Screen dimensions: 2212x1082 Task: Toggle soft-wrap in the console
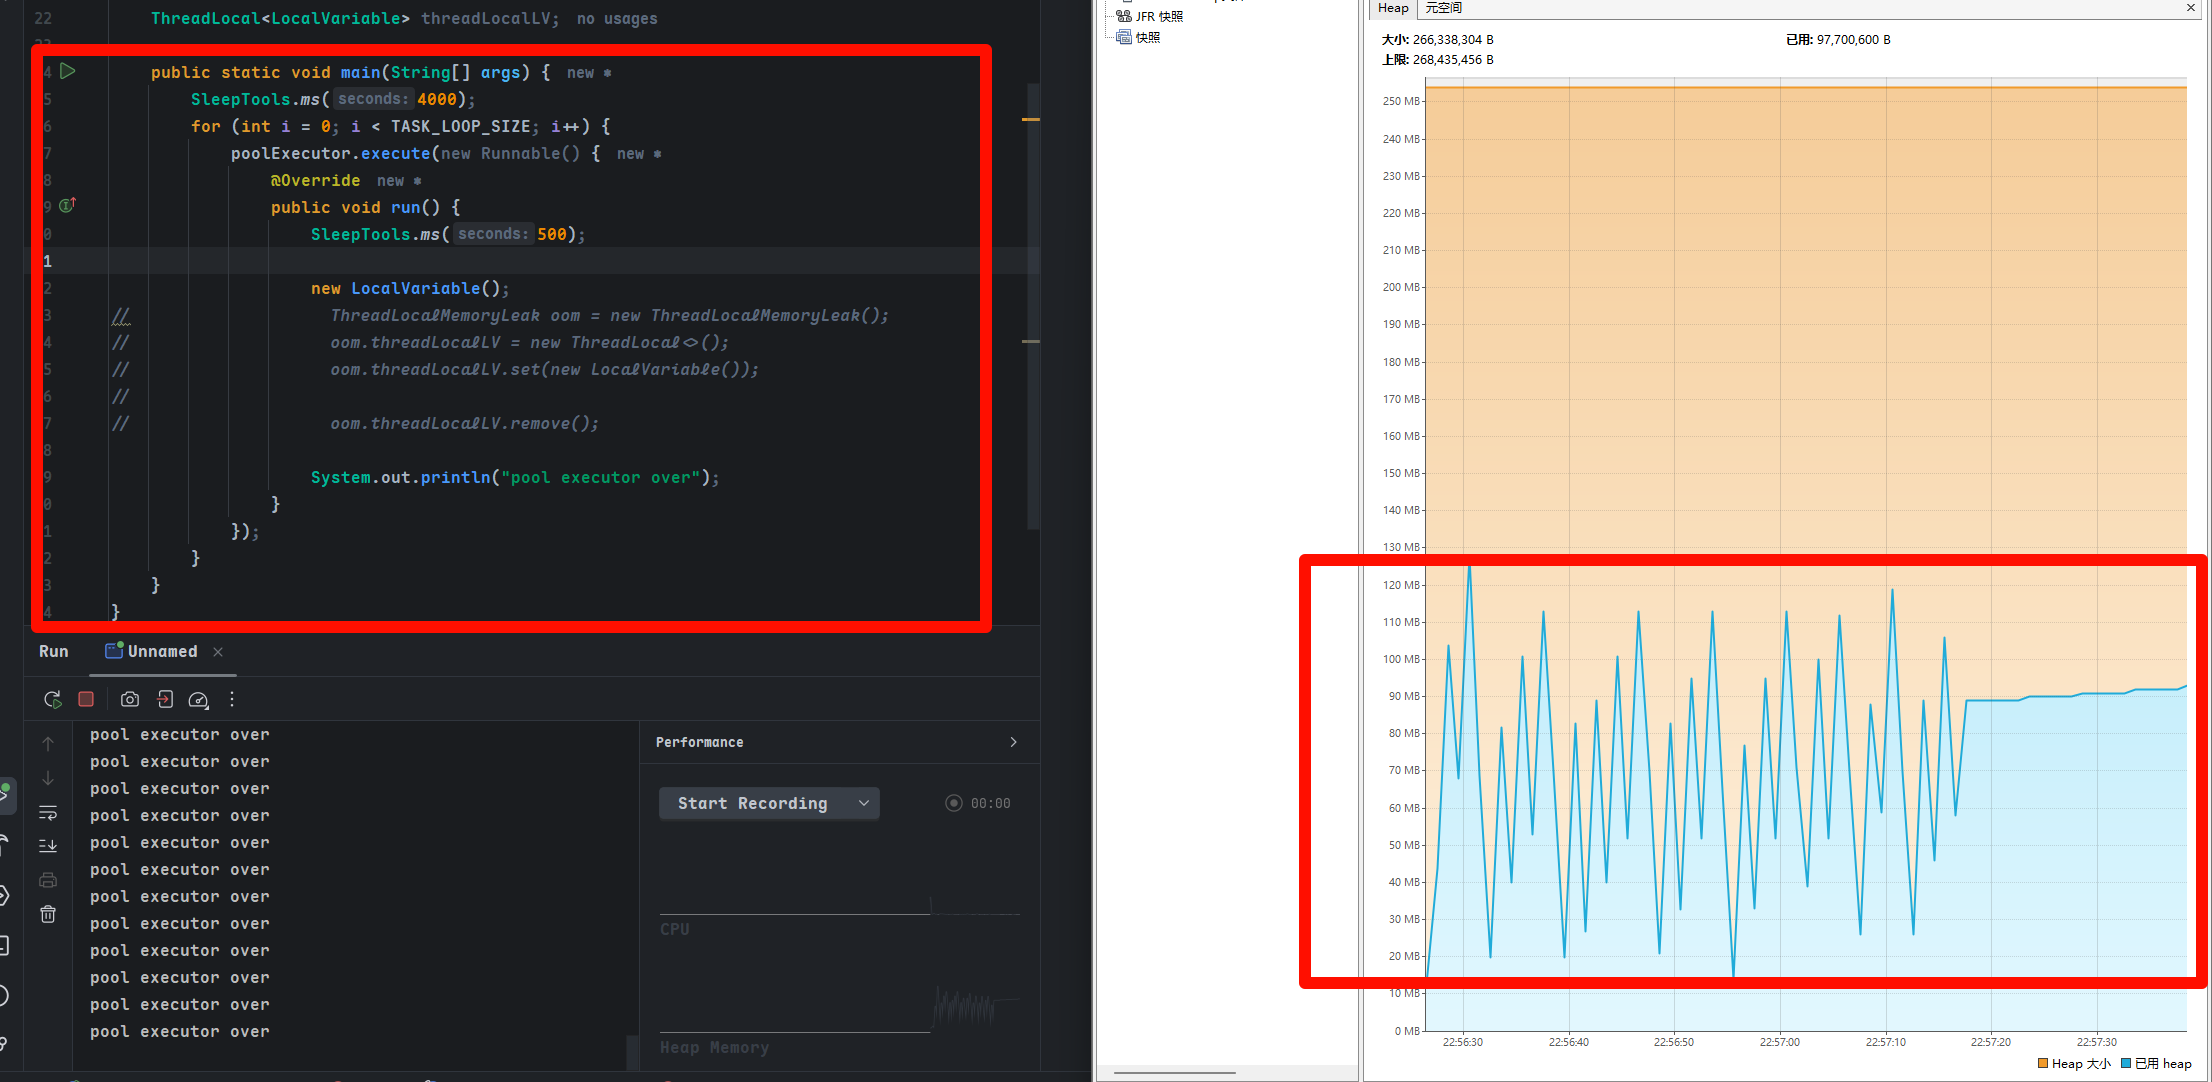[48, 812]
